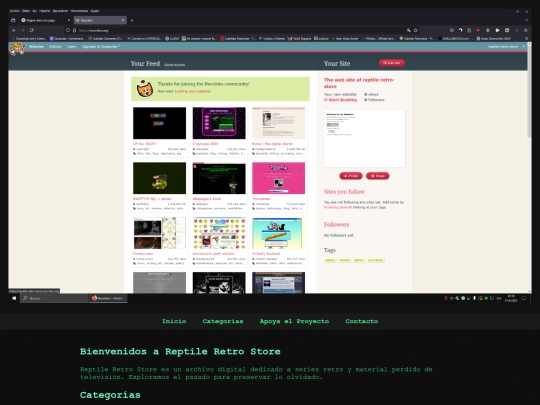Expand the list all tabs chevron
Image resolution: width=540 pixels, height=405 pixels.
(x=526, y=20)
